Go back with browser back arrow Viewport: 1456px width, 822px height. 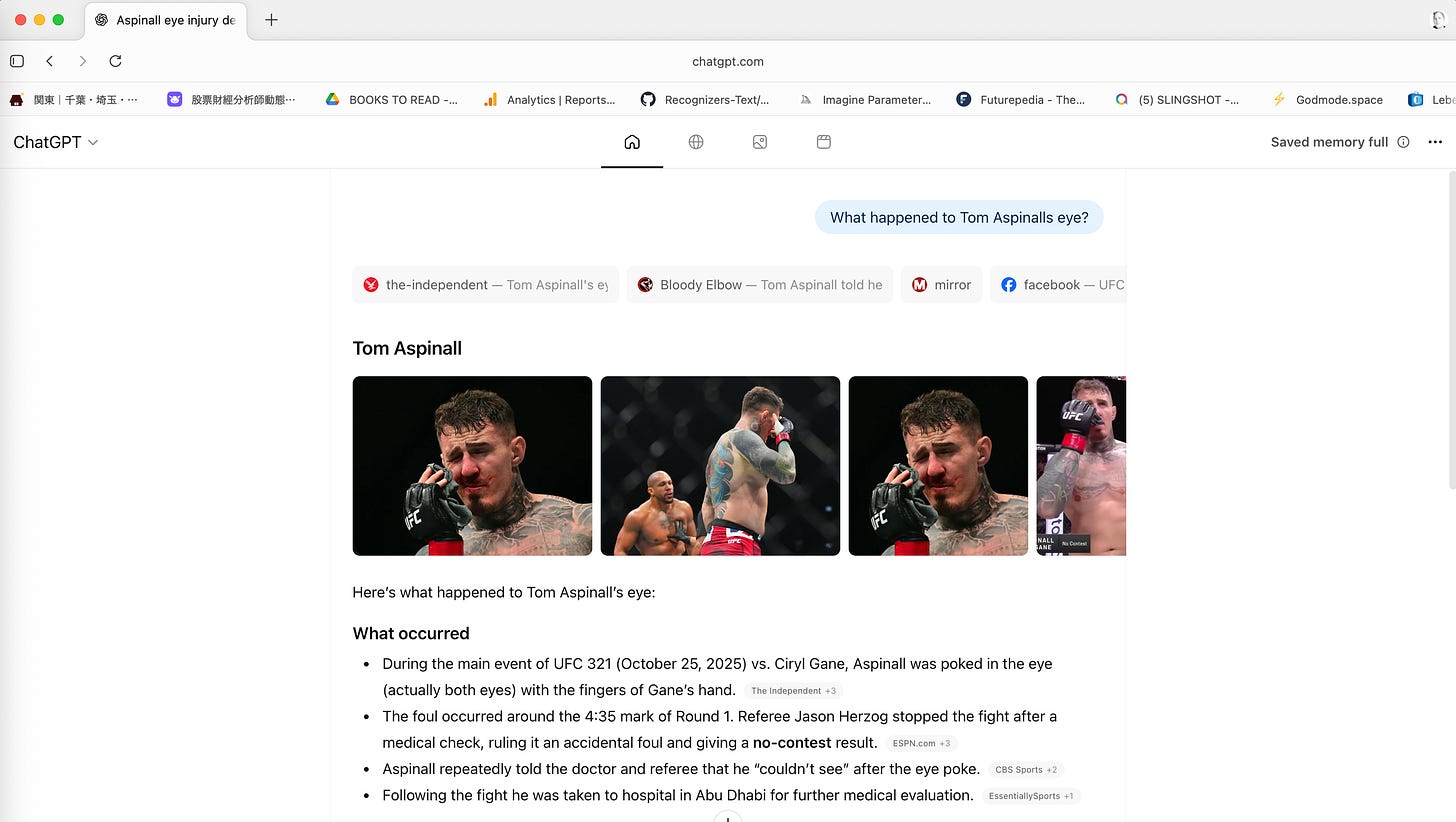tap(50, 61)
